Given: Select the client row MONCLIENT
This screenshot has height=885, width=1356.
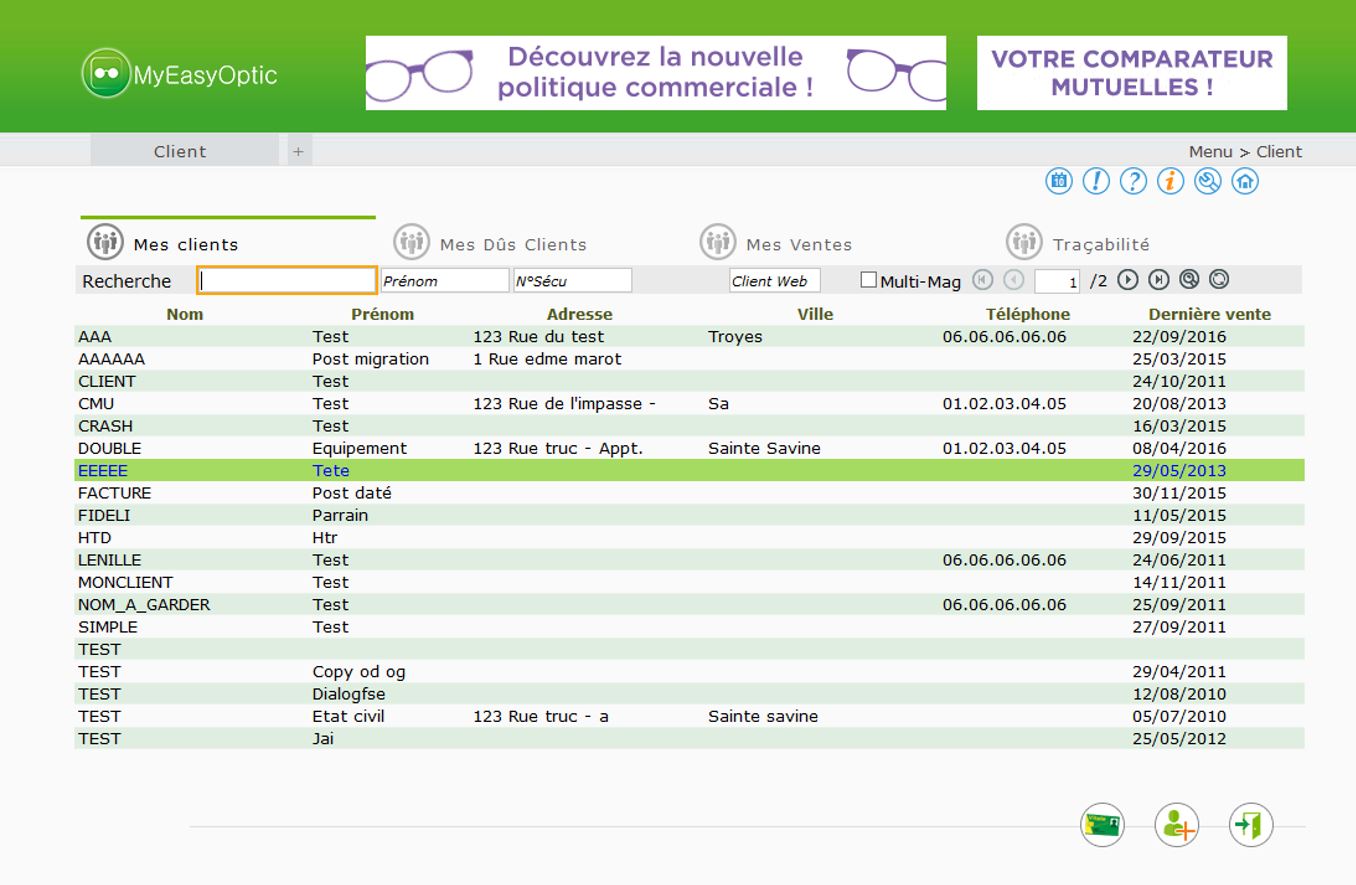Looking at the screenshot, I should click(689, 582).
